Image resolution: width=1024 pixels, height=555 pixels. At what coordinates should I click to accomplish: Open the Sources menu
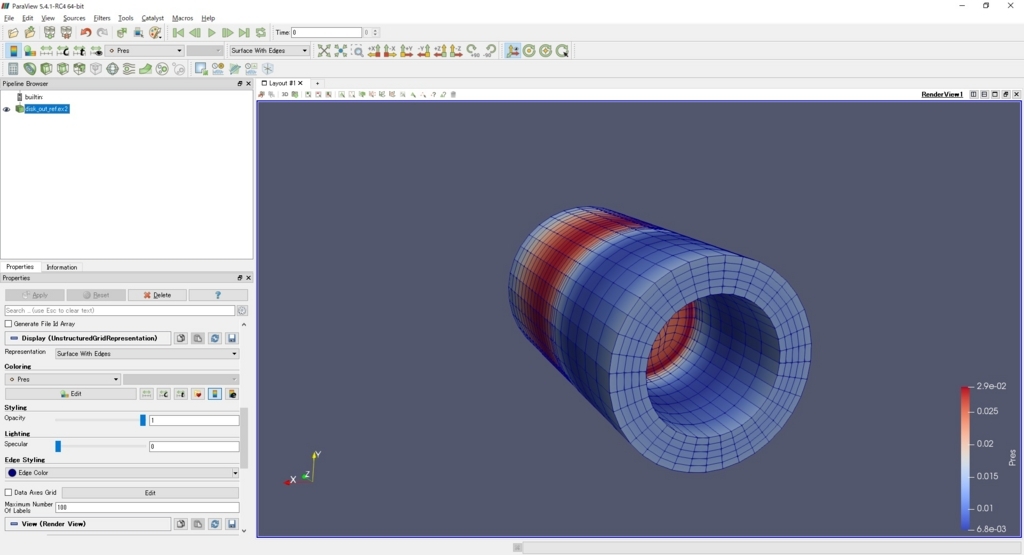(74, 18)
